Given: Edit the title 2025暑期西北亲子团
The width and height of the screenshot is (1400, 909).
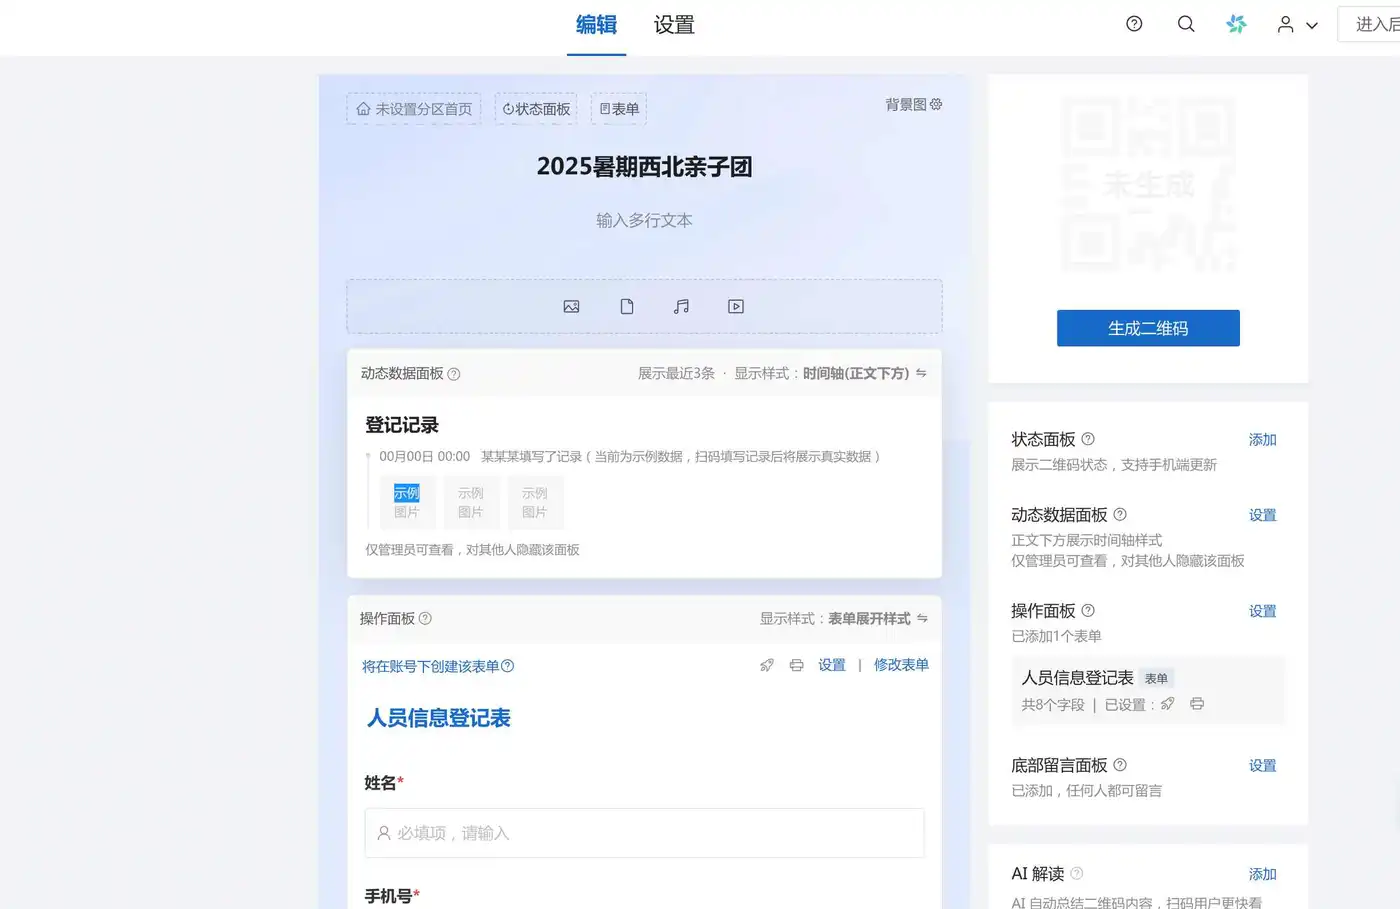Looking at the screenshot, I should [x=645, y=166].
